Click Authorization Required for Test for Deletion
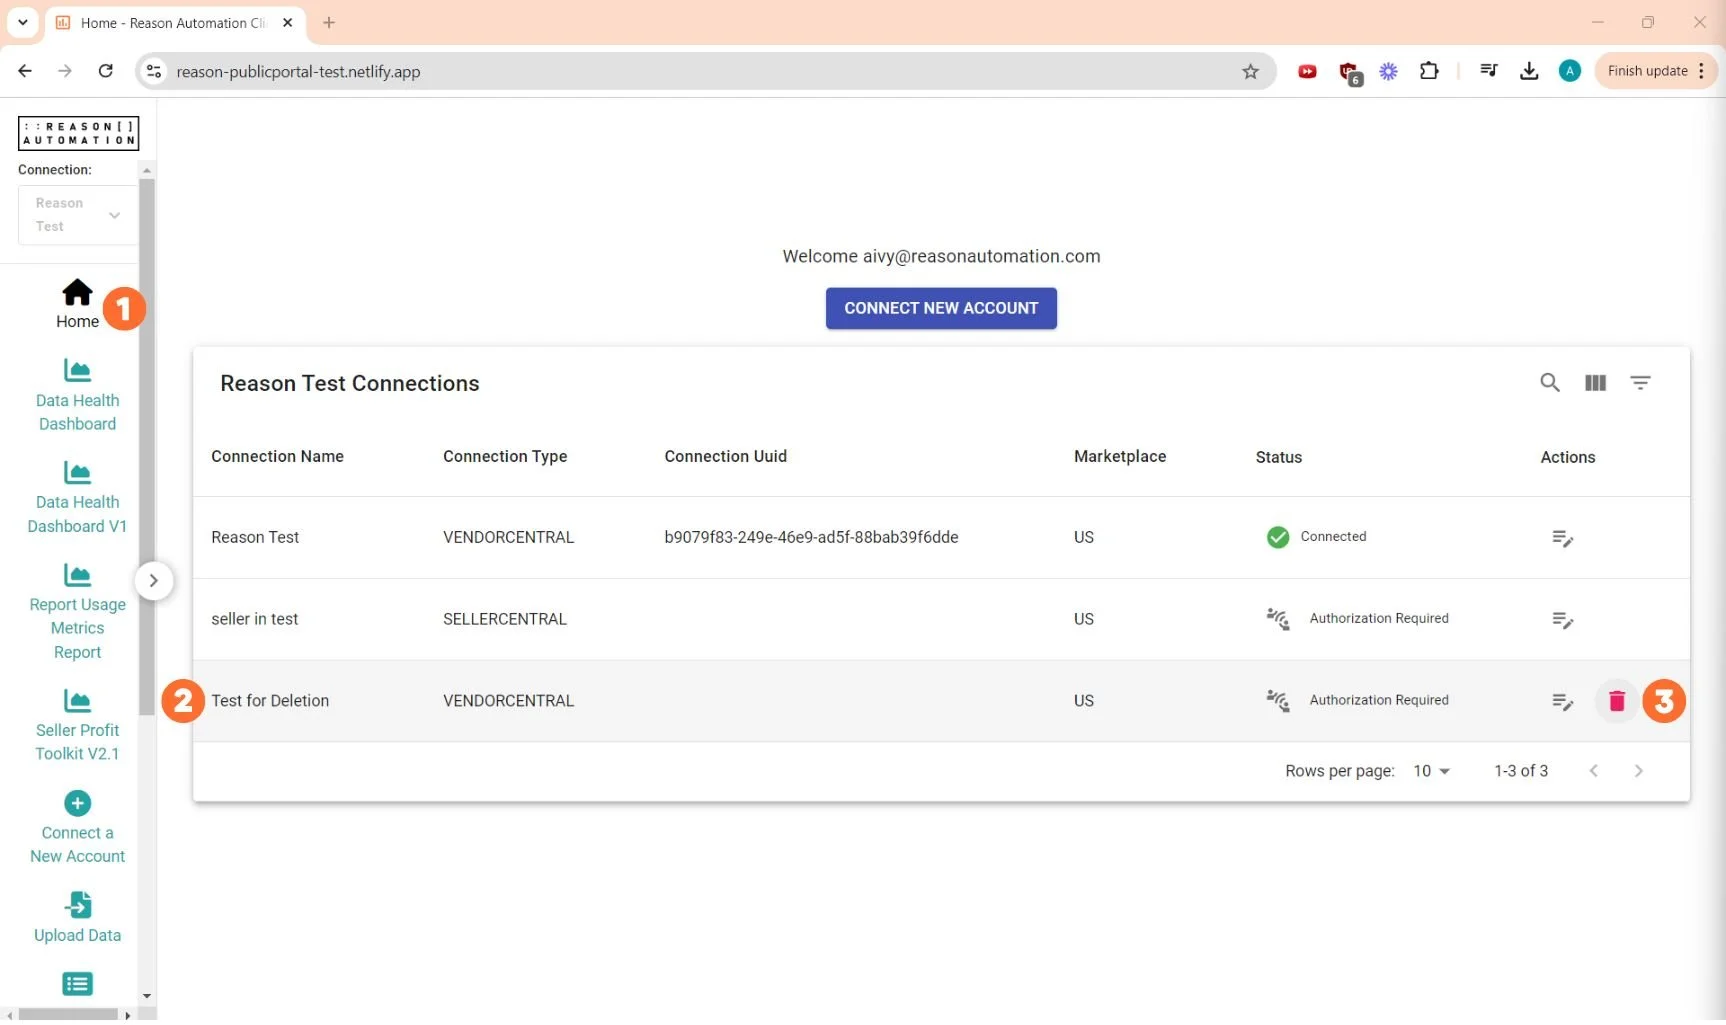 [x=1357, y=701]
